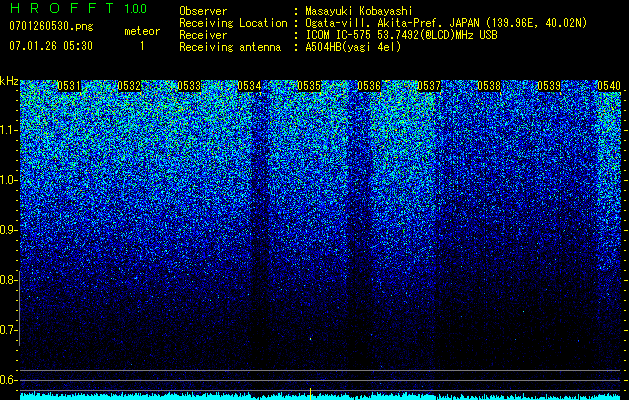
Task: Click the 0535 time marker
Action: point(309,86)
